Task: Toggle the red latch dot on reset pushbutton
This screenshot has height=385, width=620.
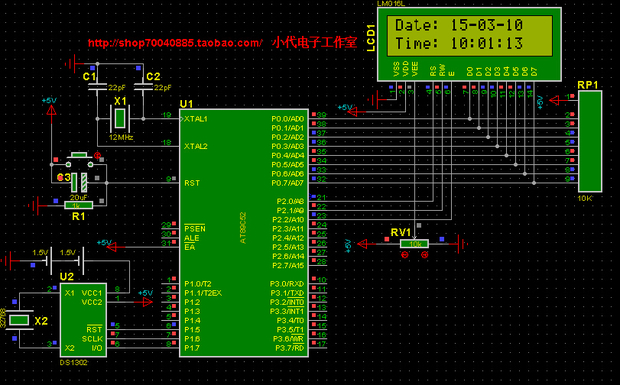Action: (98, 155)
